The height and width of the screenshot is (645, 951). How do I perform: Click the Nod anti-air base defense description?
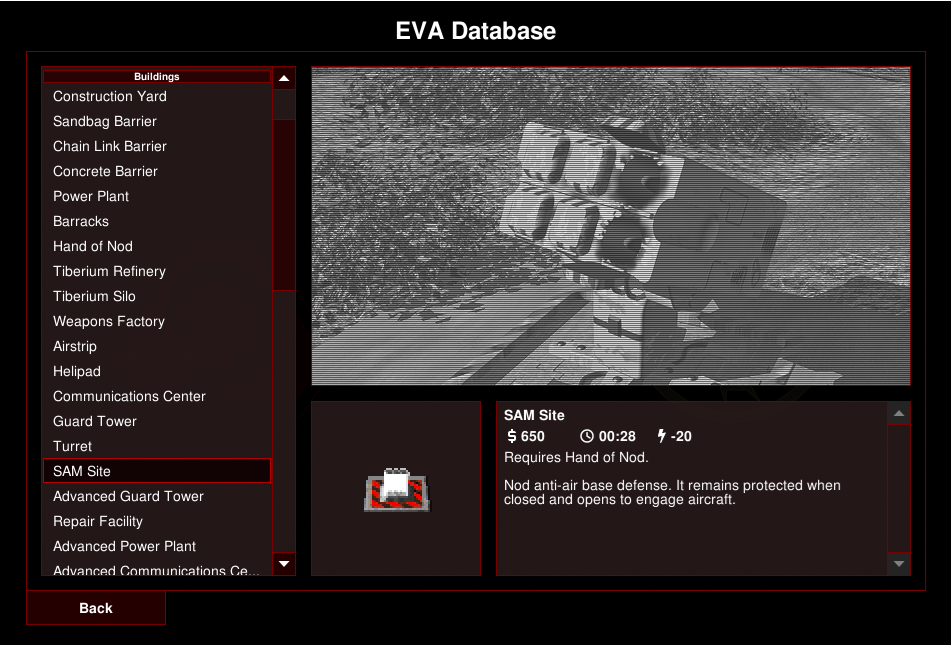(x=672, y=492)
